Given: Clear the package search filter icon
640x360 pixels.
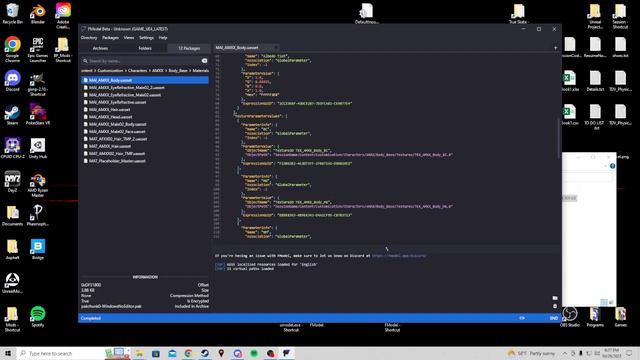Looking at the screenshot, I should 204,61.
